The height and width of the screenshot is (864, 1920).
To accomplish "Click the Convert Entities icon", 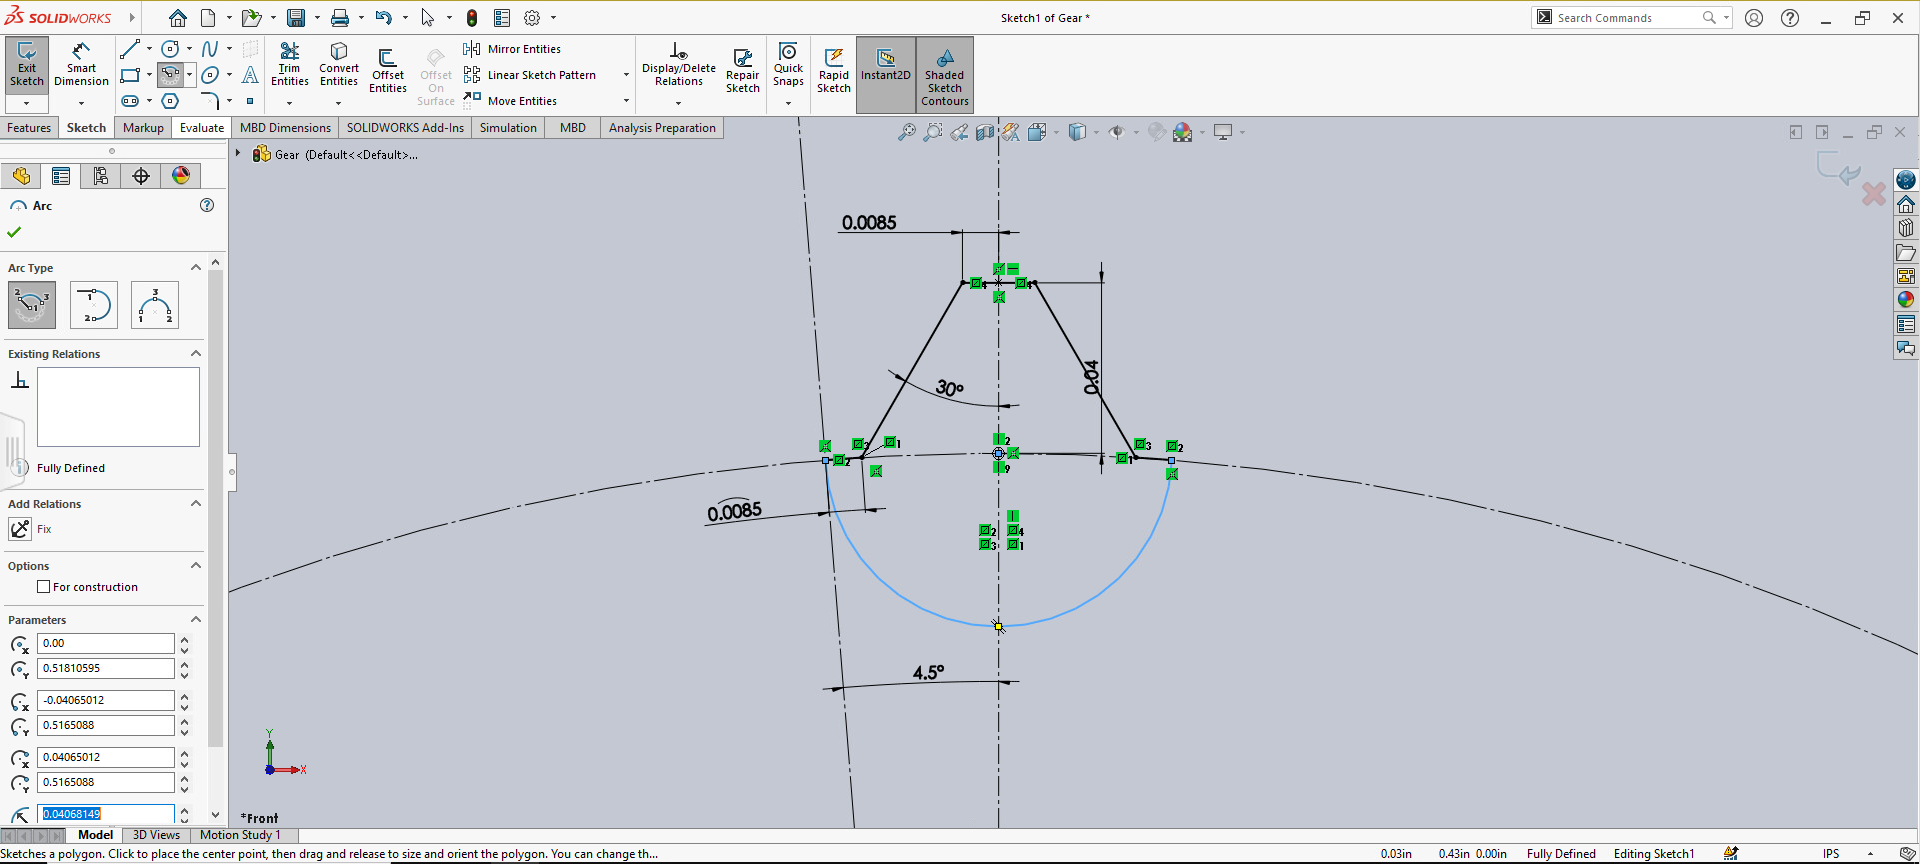I will tap(339, 65).
